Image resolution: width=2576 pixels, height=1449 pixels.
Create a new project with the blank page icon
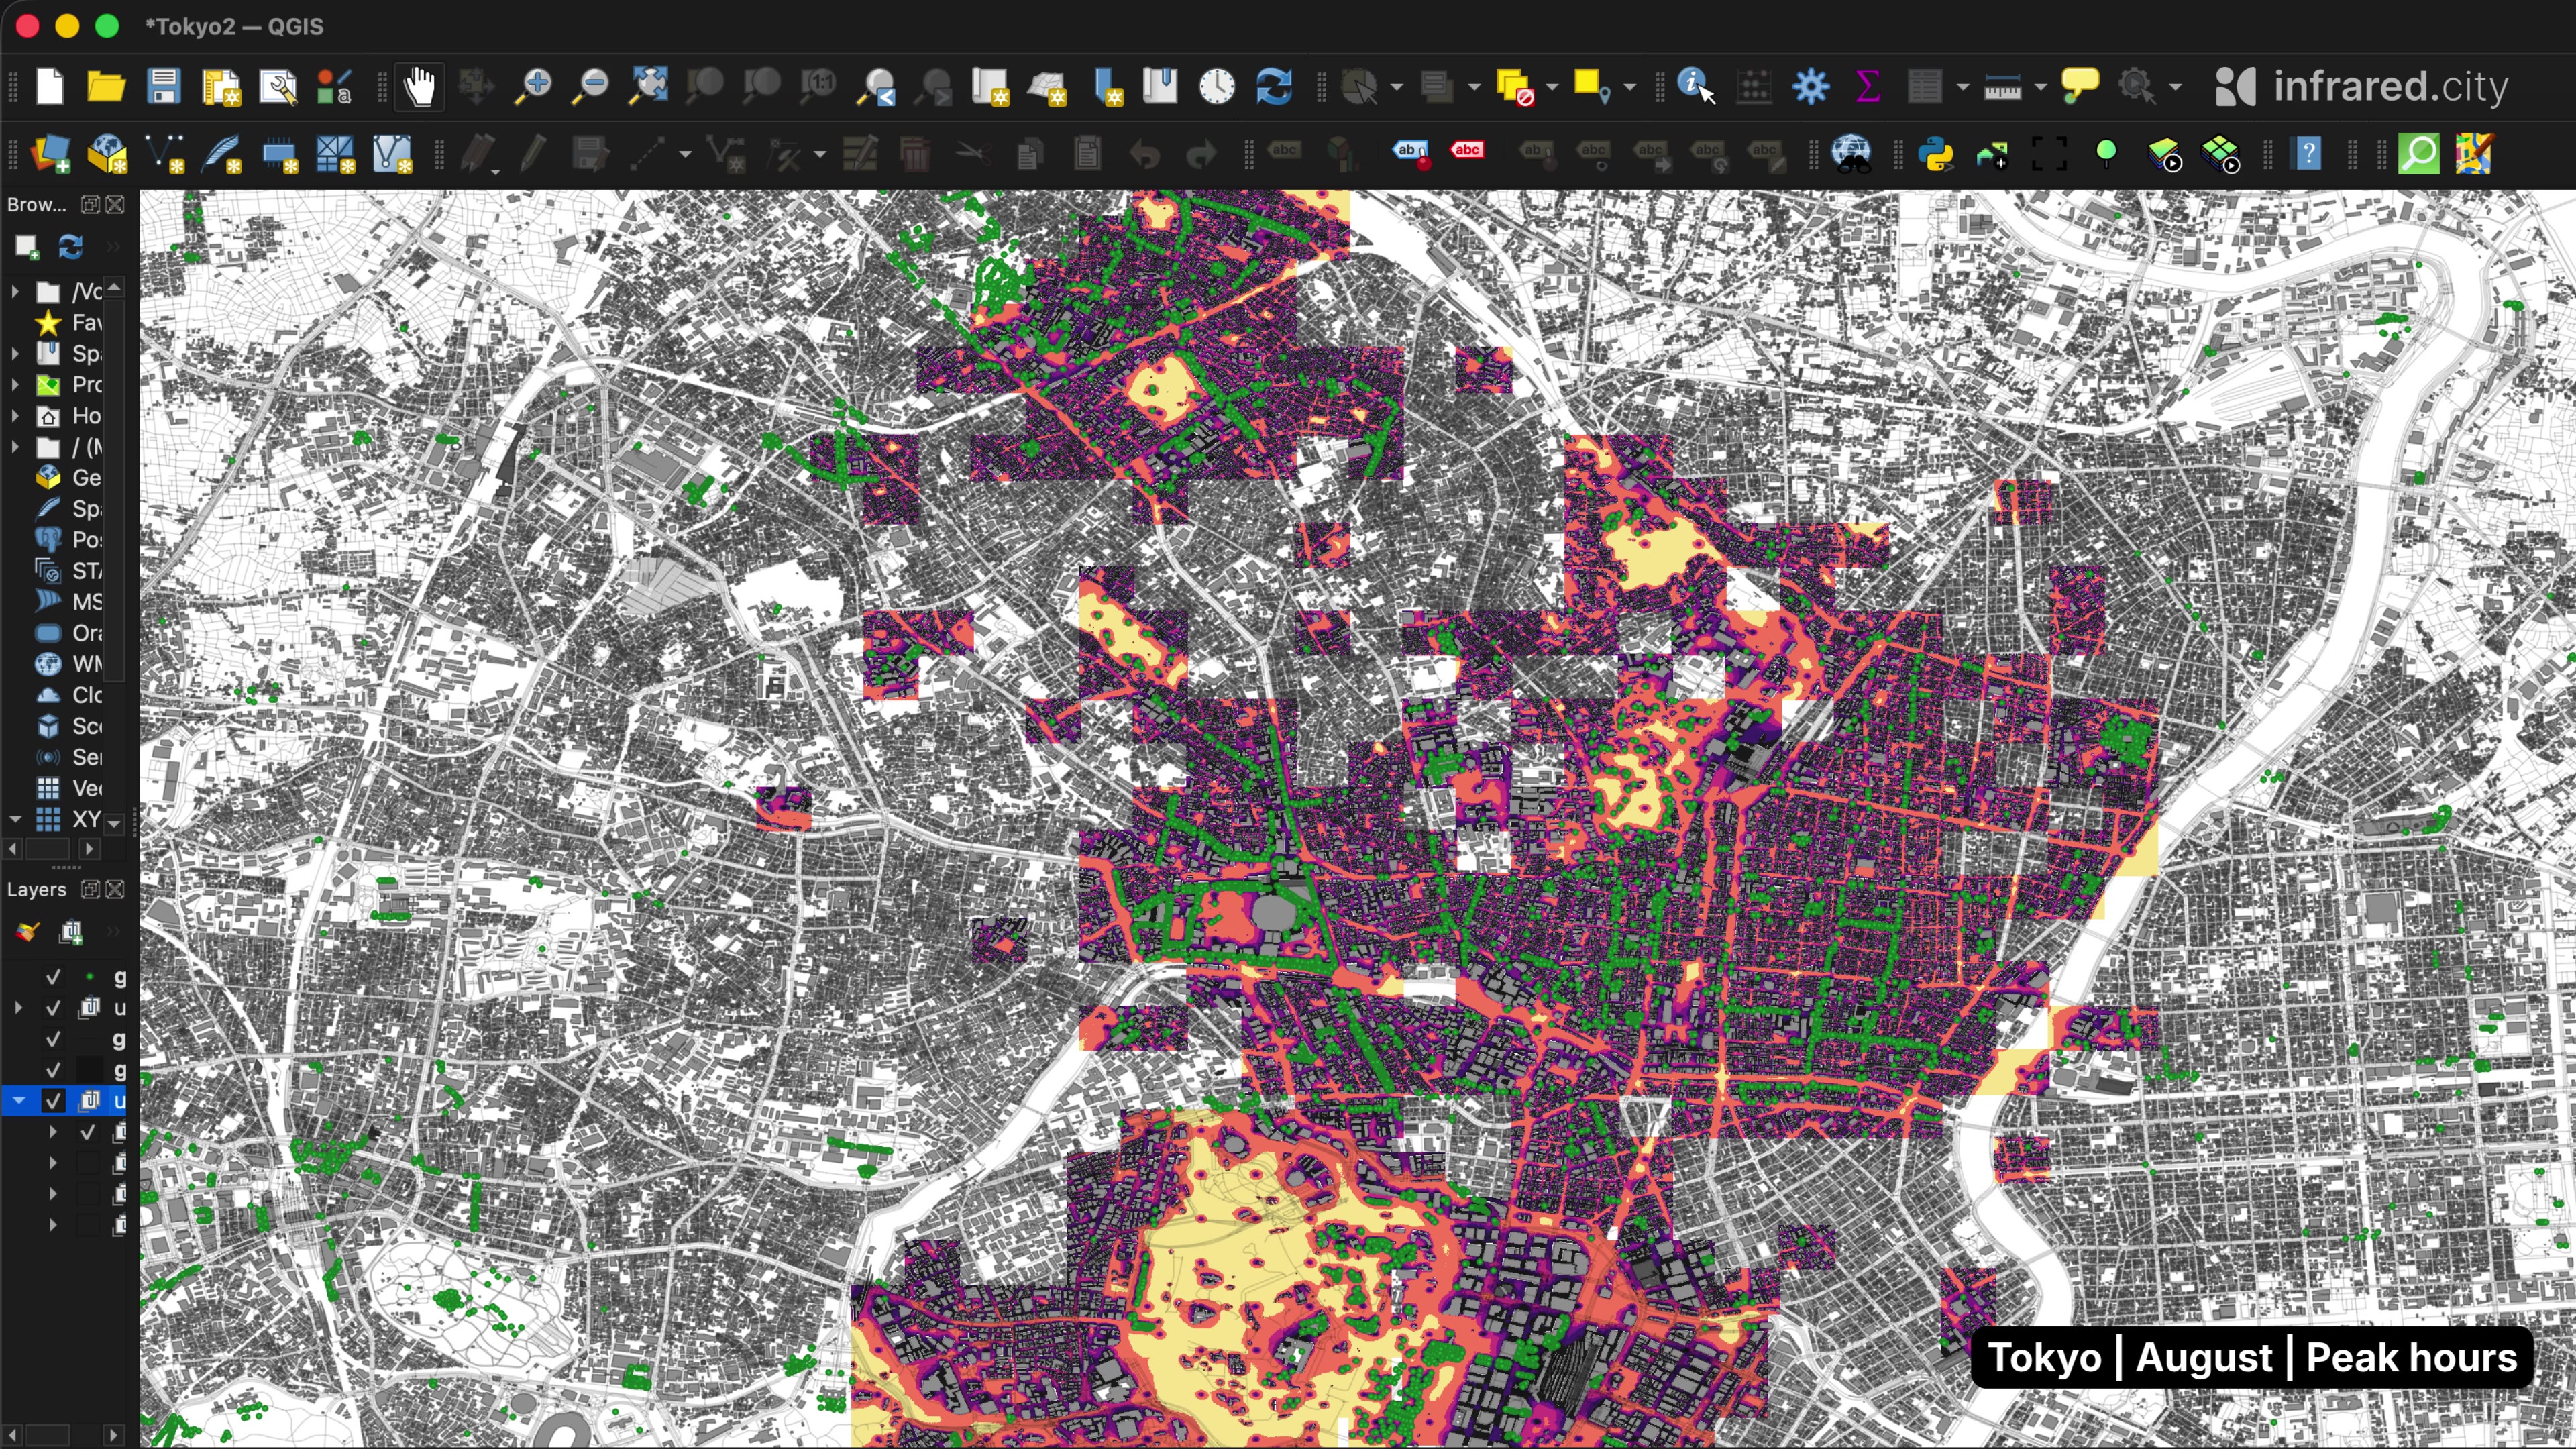point(49,87)
